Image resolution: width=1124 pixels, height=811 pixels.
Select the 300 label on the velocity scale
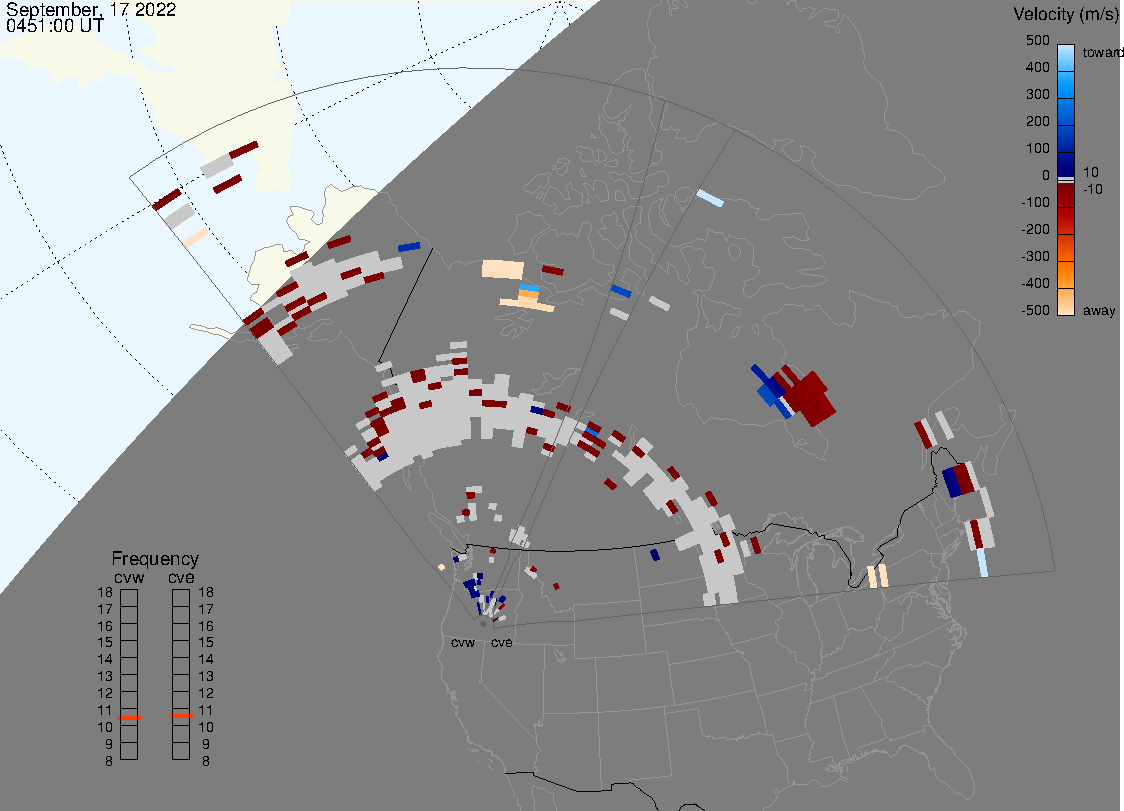(x=1038, y=95)
